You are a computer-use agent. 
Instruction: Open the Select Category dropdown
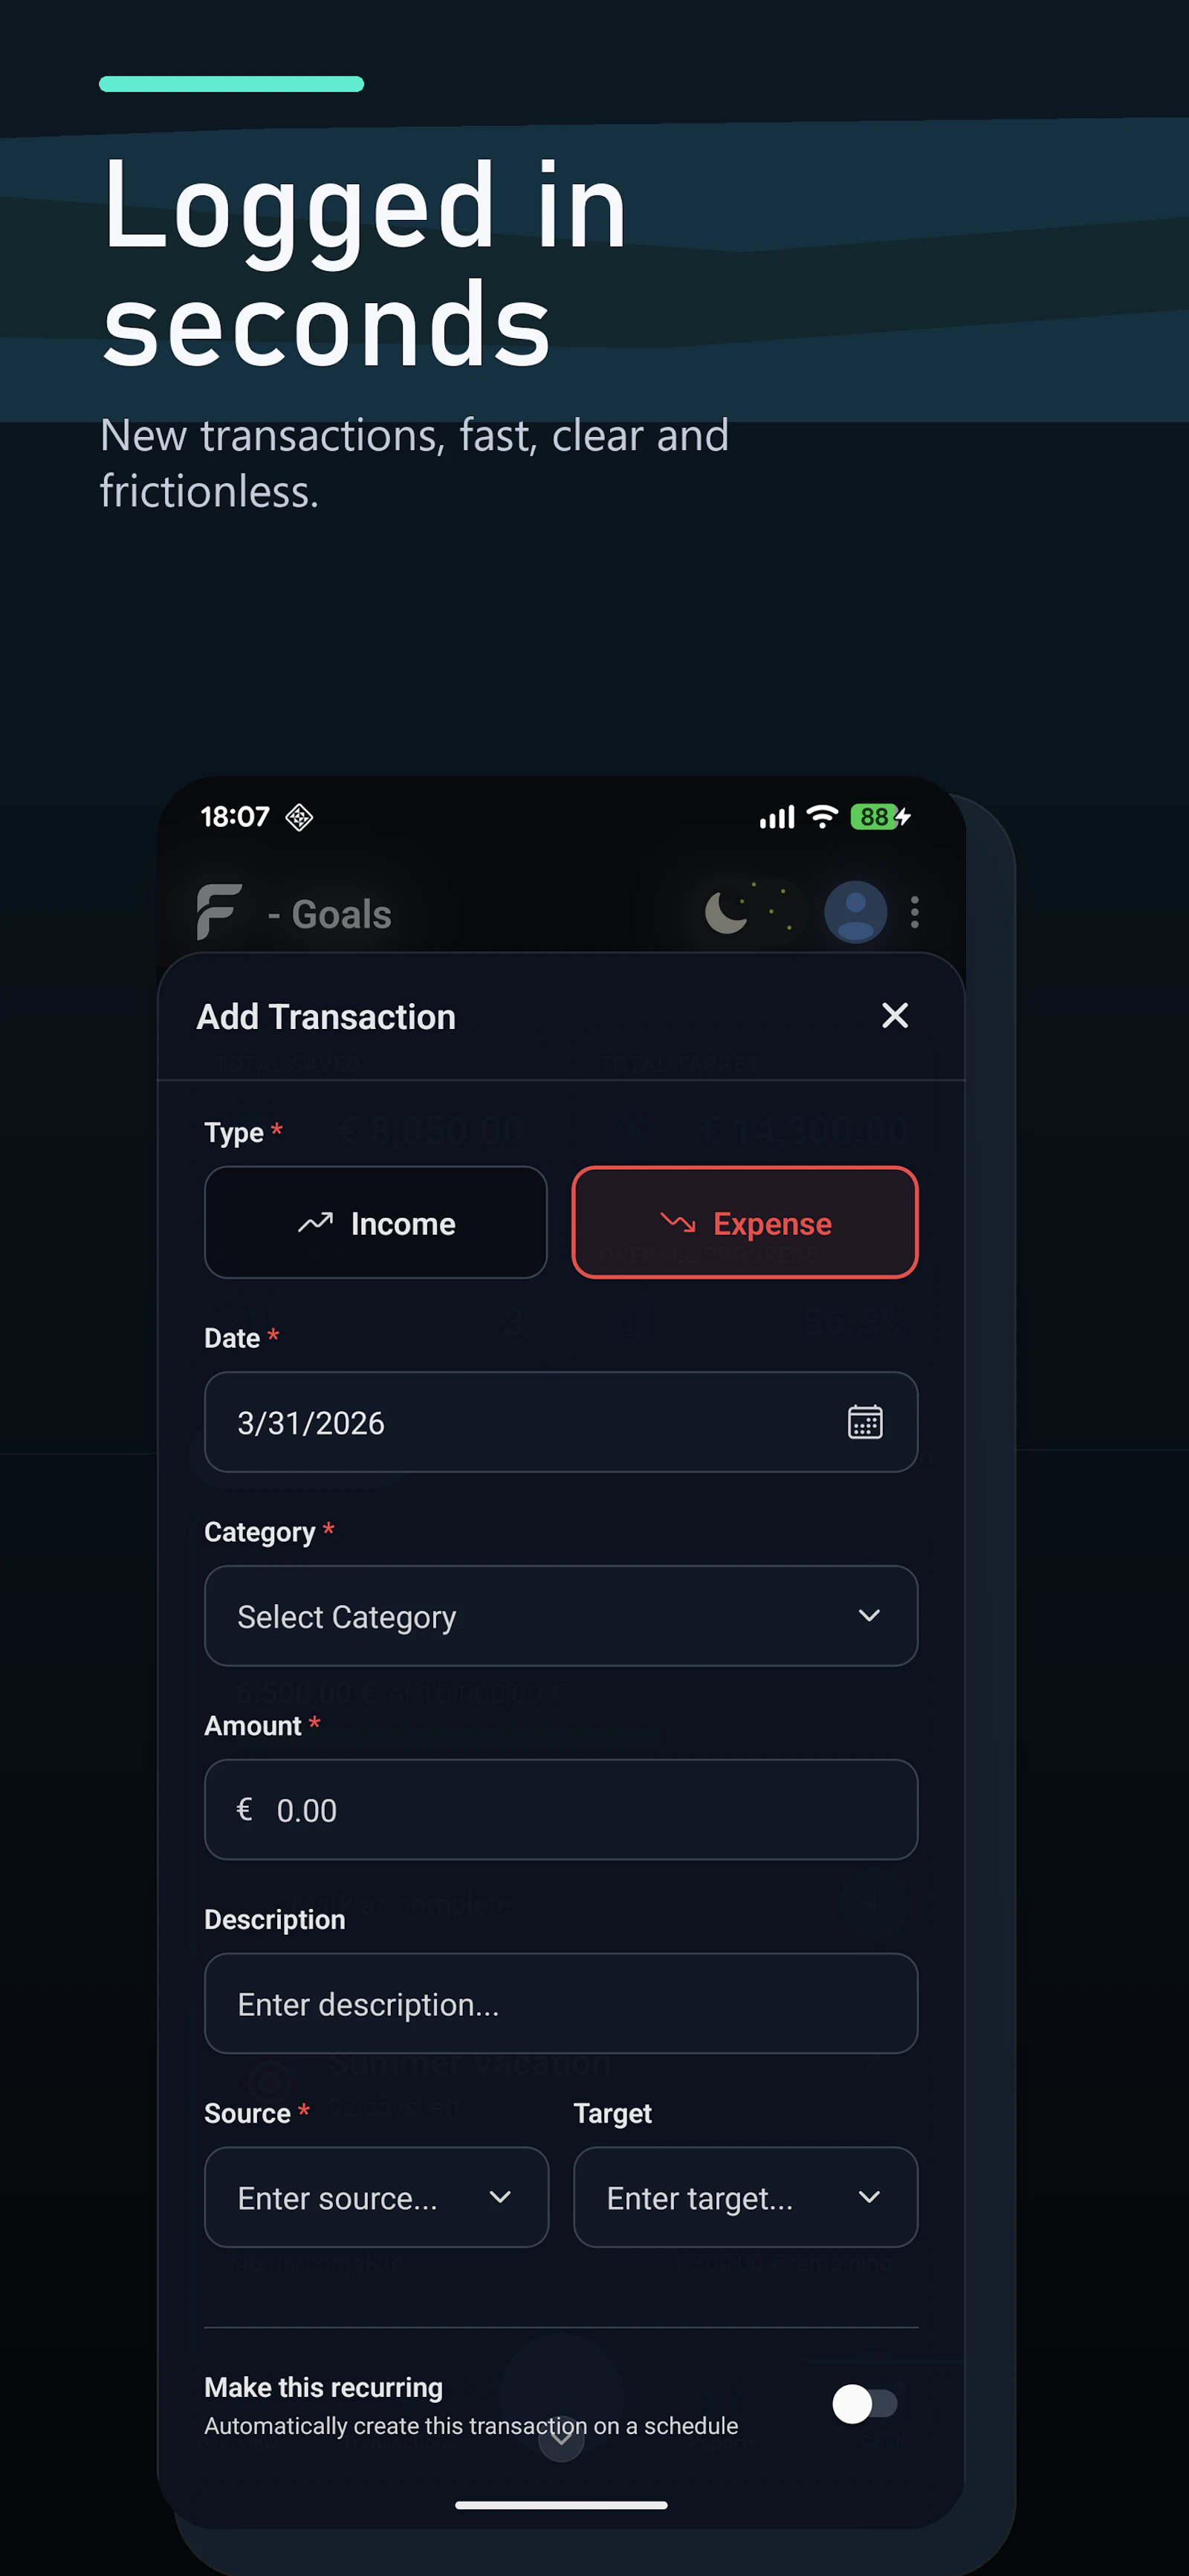560,1616
